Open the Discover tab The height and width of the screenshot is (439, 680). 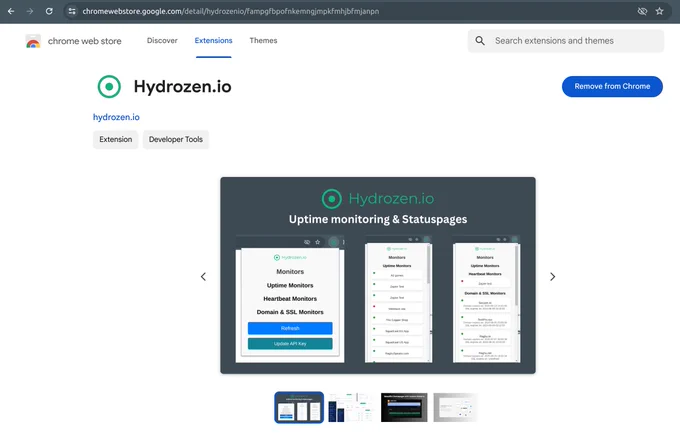point(162,40)
